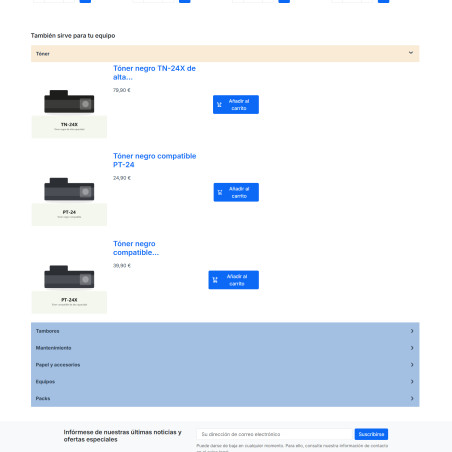The width and height of the screenshot is (452, 452).
Task: Click the Infórmese de nuestras últimas noticias text
Action: pyautogui.click(x=123, y=436)
